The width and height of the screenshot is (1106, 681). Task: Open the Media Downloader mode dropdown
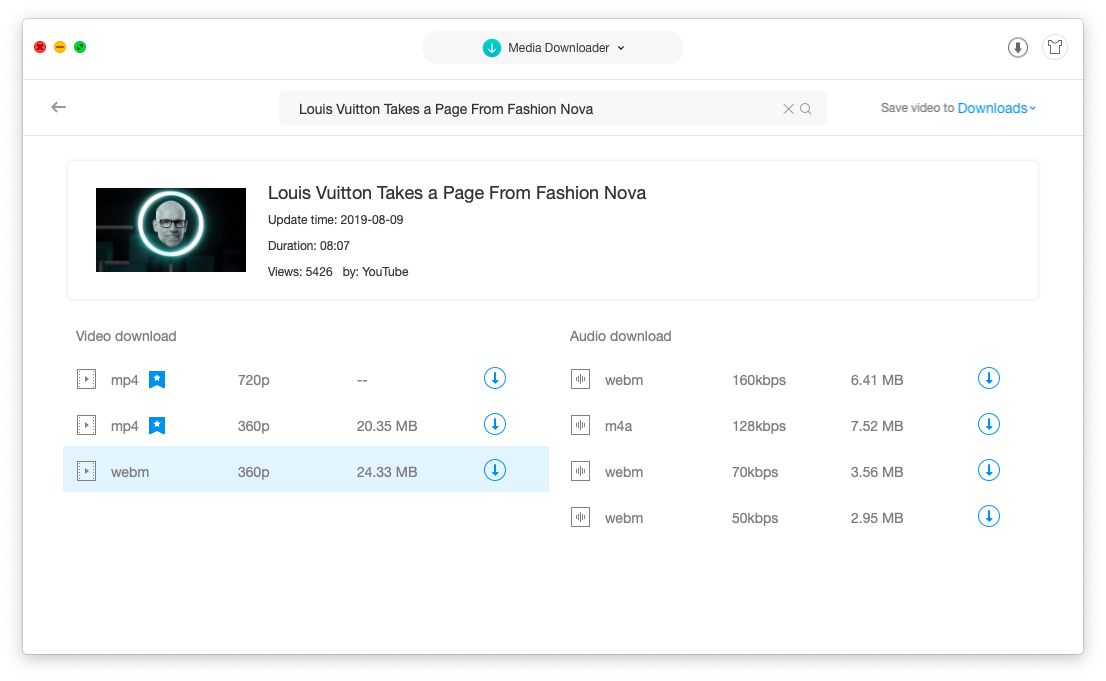pyautogui.click(x=552, y=48)
